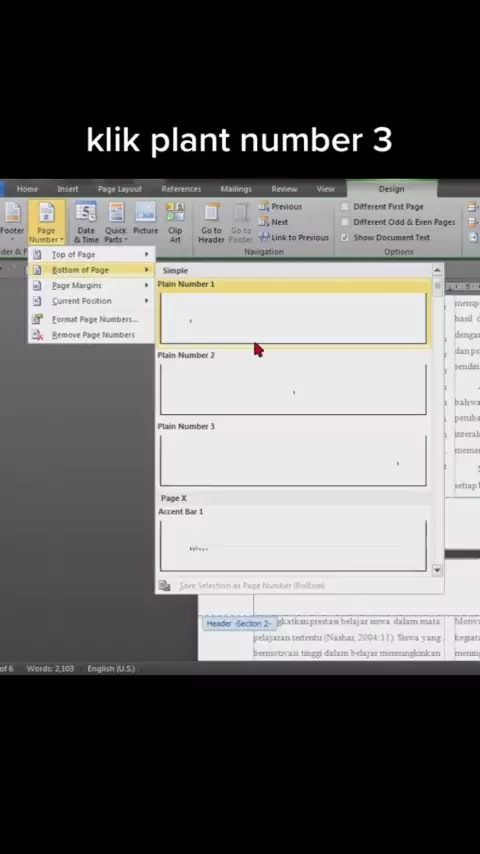This screenshot has height=854, width=480.
Task: Open the References ribbon tab
Action: point(181,189)
